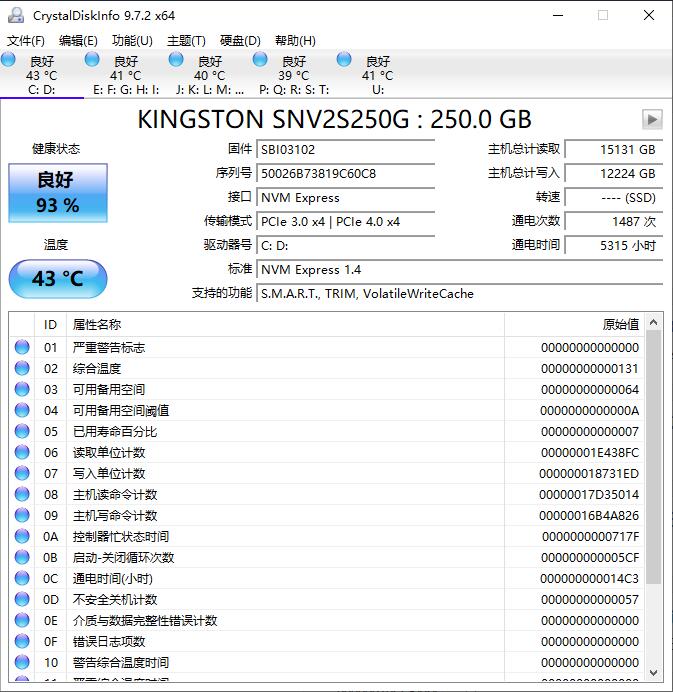Image resolution: width=673 pixels, height=692 pixels.
Task: Close the CrystalDiskInfo window
Action: tap(649, 15)
